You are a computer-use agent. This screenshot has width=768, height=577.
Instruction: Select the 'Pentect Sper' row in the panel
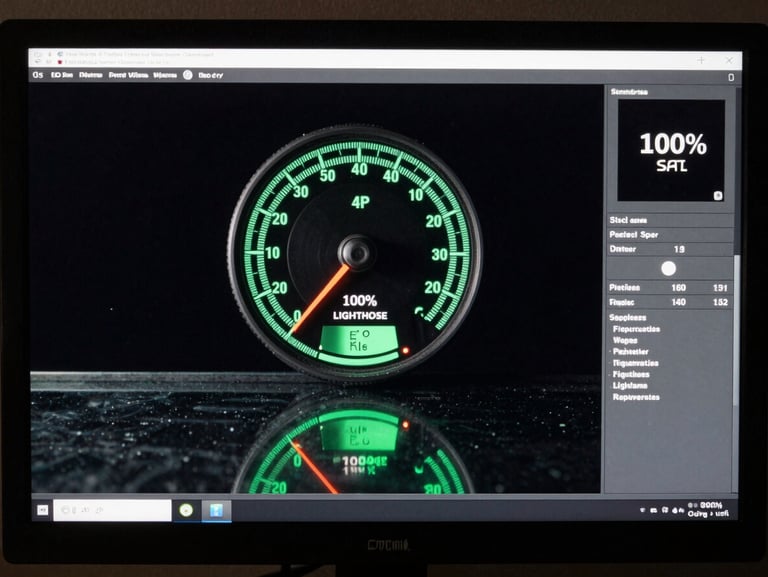click(670, 235)
